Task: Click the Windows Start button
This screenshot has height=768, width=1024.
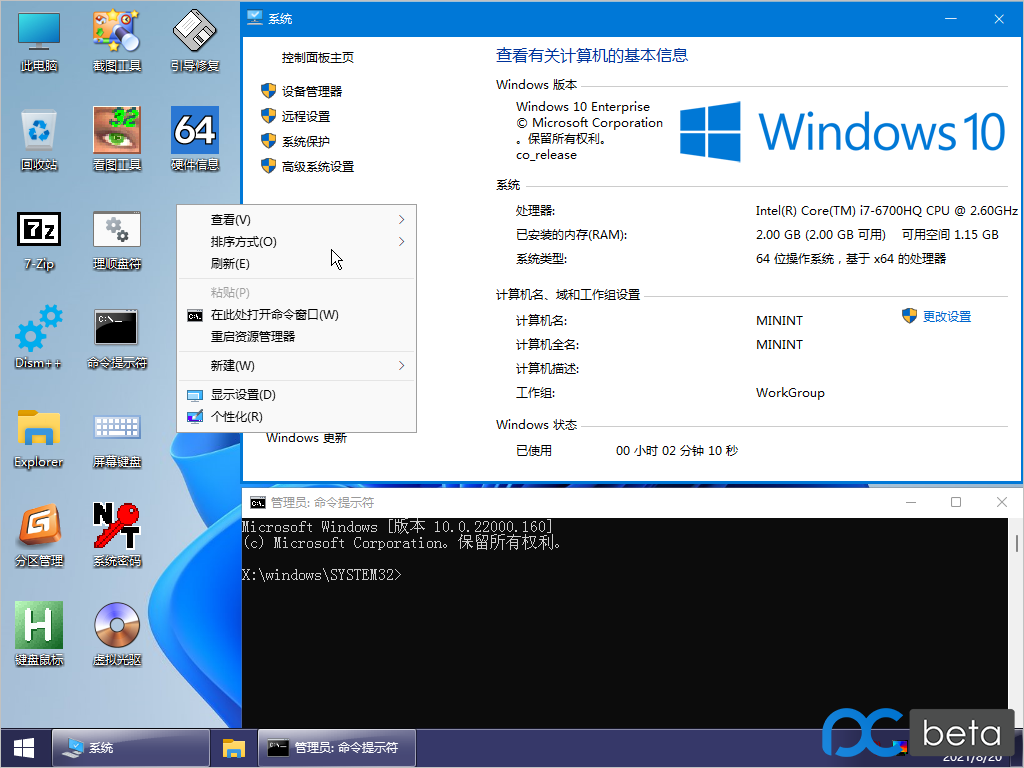Action: point(24,748)
